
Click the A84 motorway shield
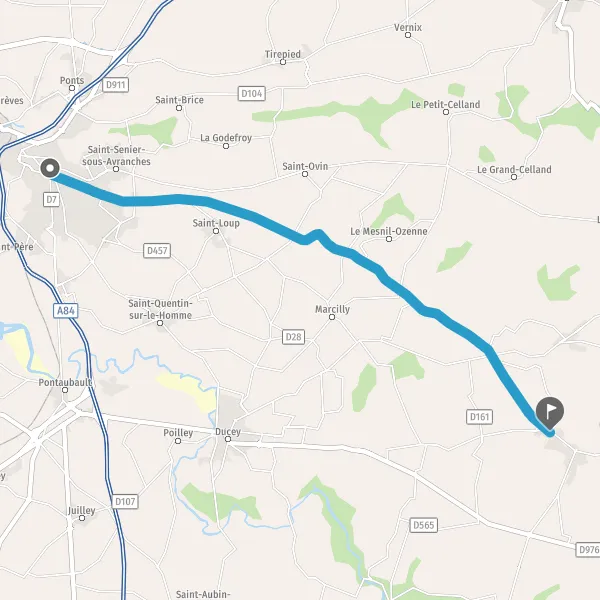65,310
